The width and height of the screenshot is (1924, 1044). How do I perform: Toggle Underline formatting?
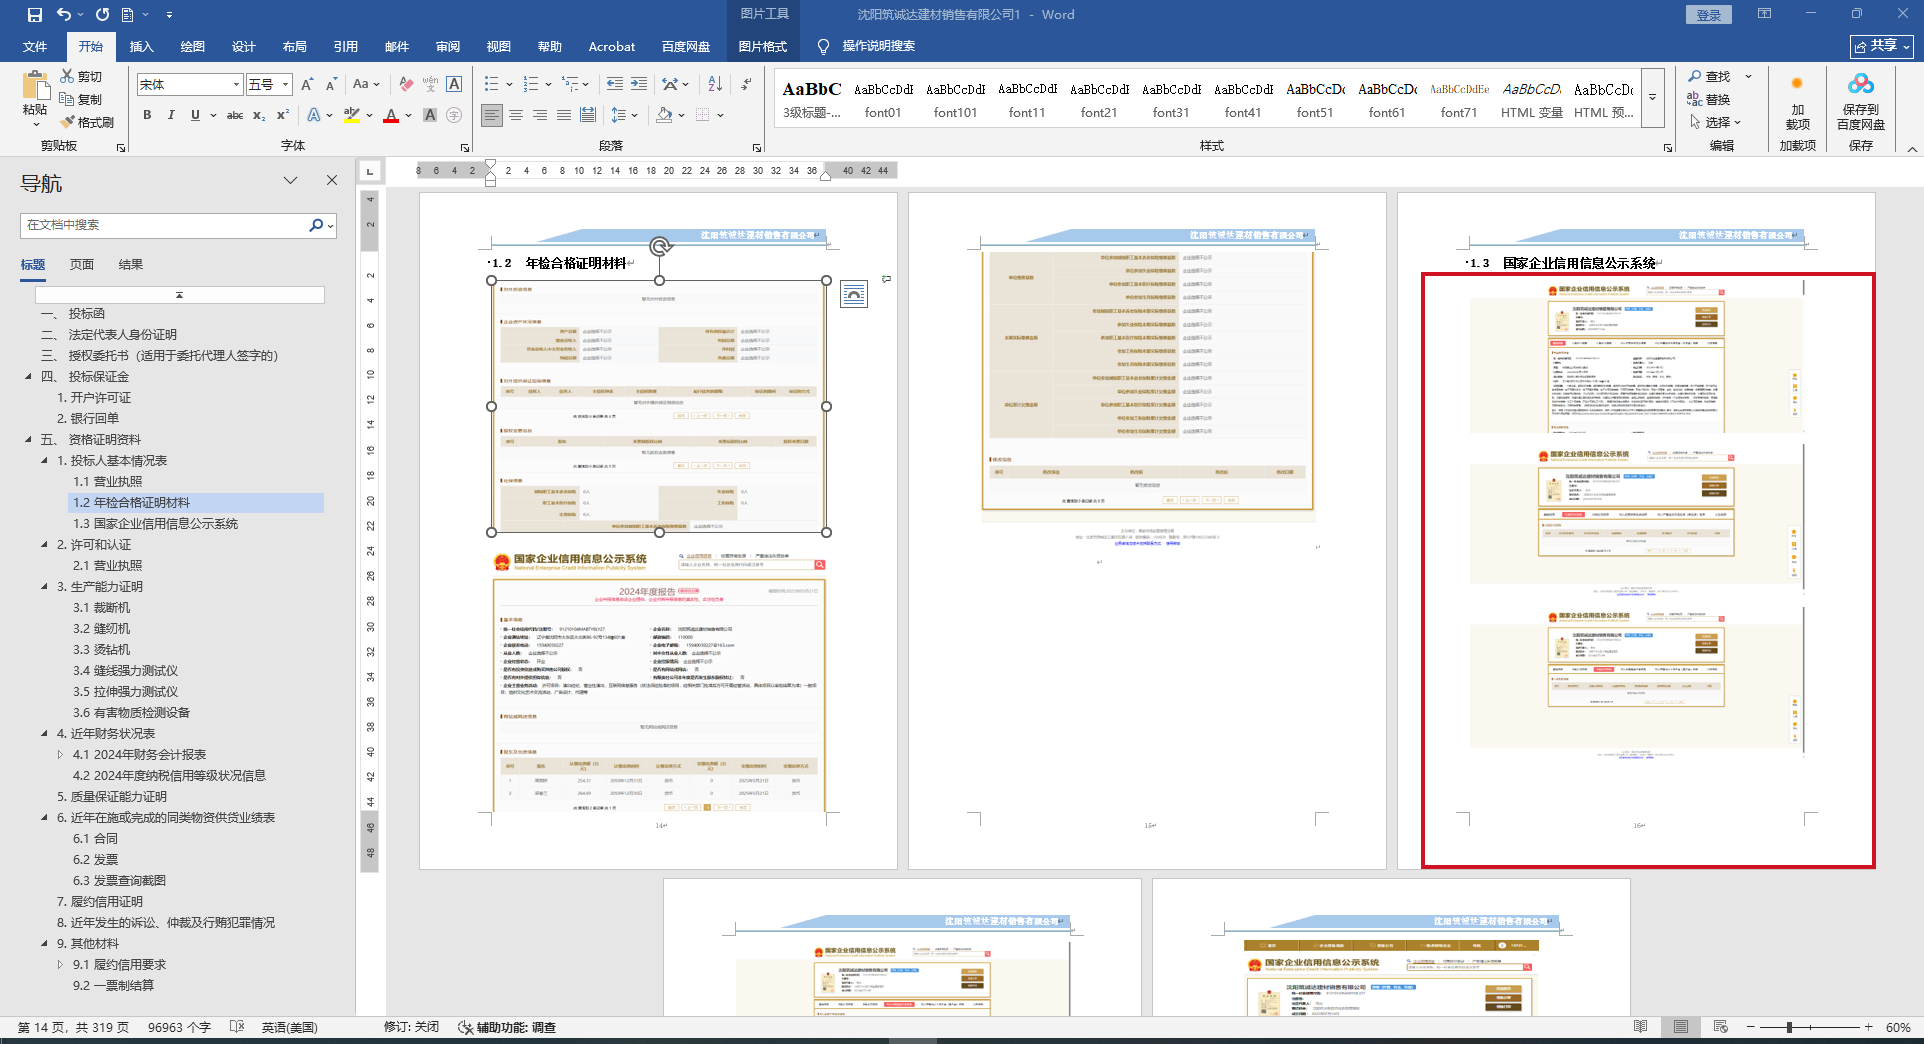tap(195, 115)
